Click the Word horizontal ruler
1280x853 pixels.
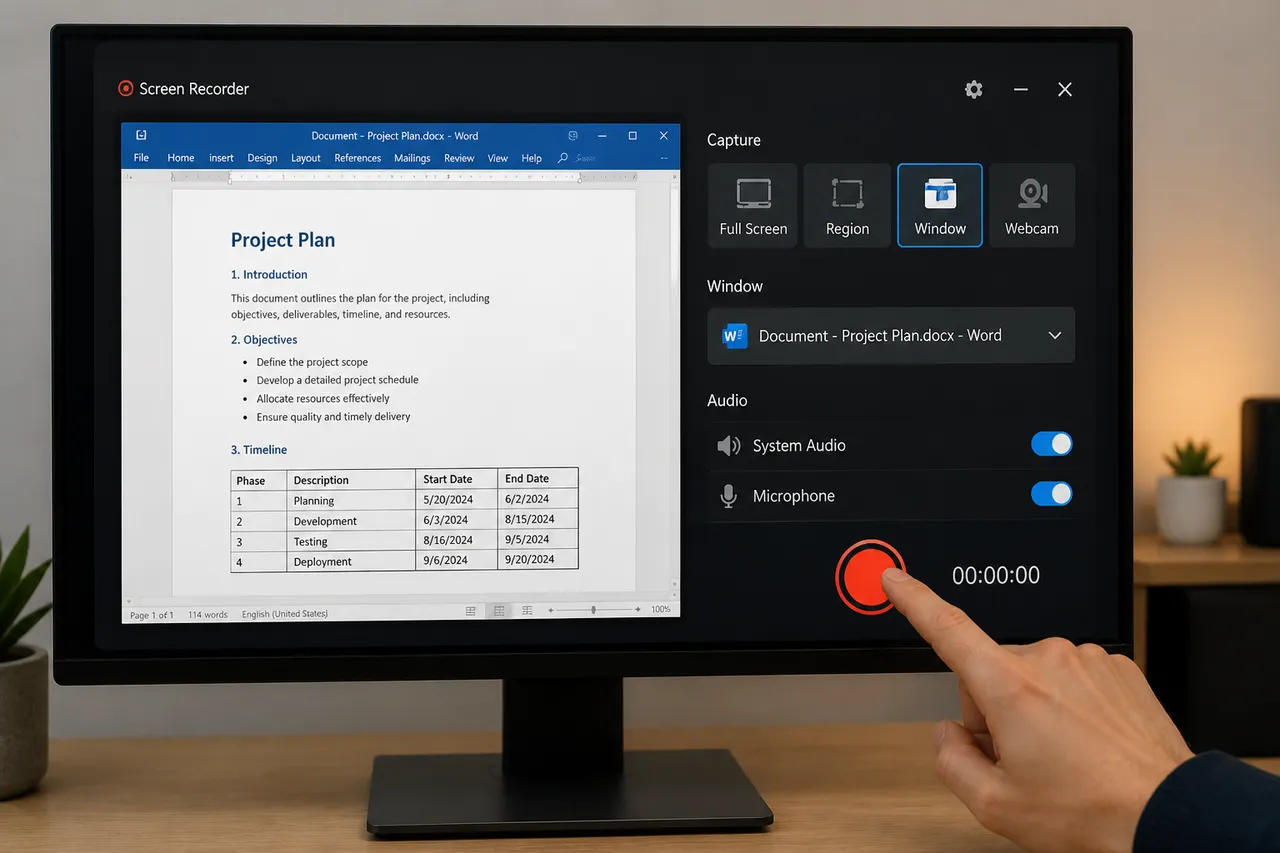point(404,177)
